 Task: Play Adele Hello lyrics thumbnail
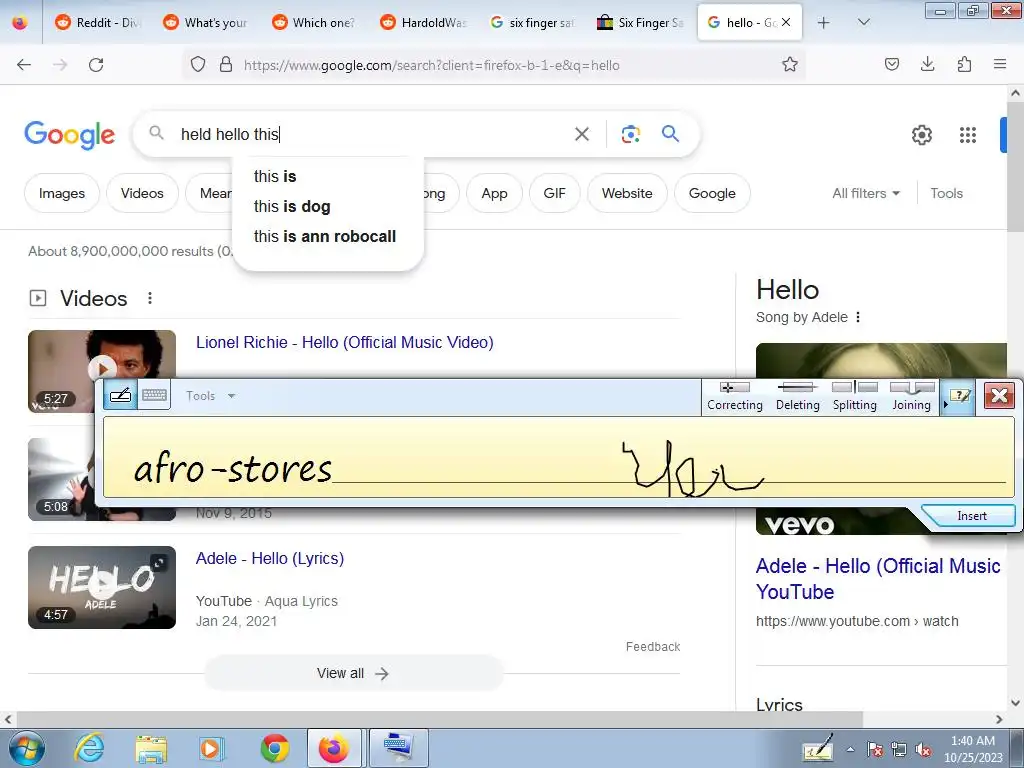(102, 587)
